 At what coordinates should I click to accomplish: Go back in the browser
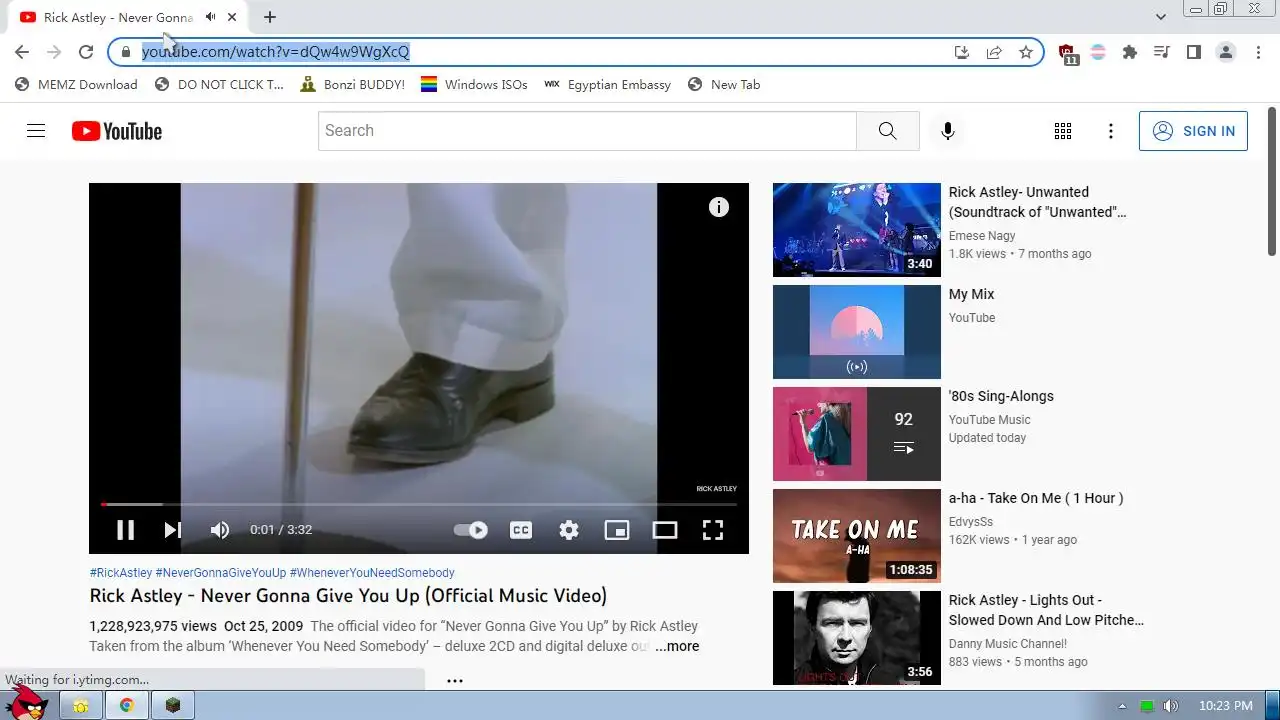[x=22, y=52]
